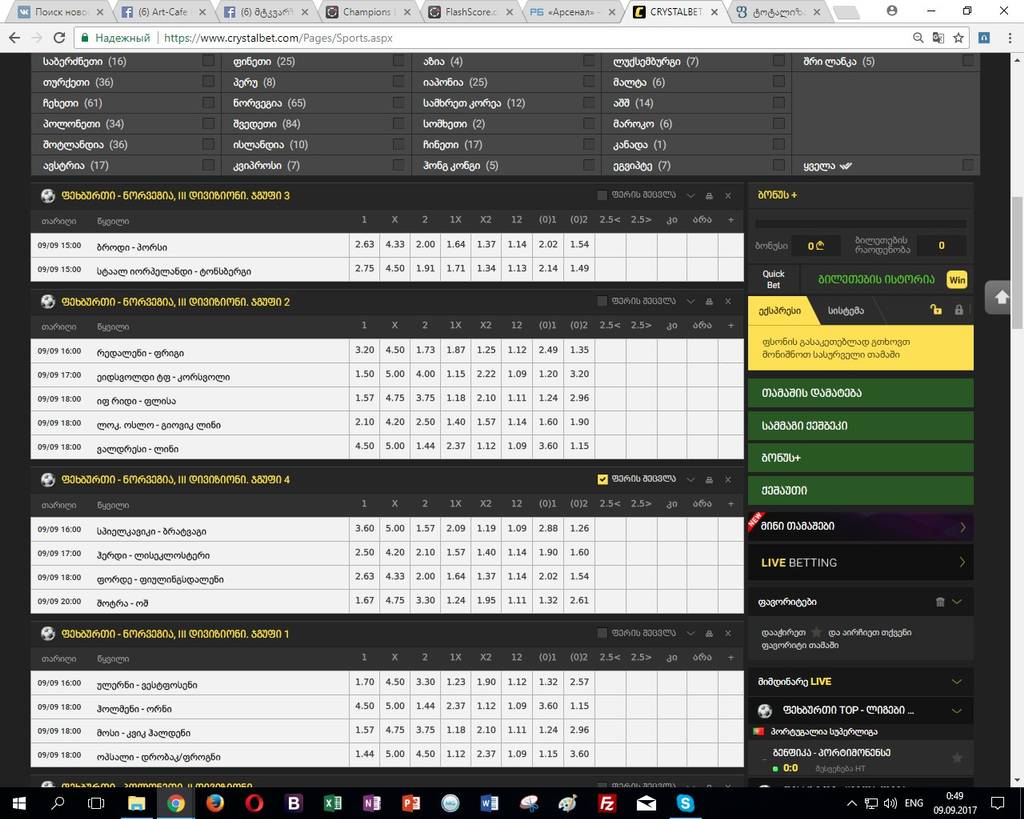Collapse the ჯგუფი 3 league table chevron
Screen dimensions: 1024x819
[690, 195]
